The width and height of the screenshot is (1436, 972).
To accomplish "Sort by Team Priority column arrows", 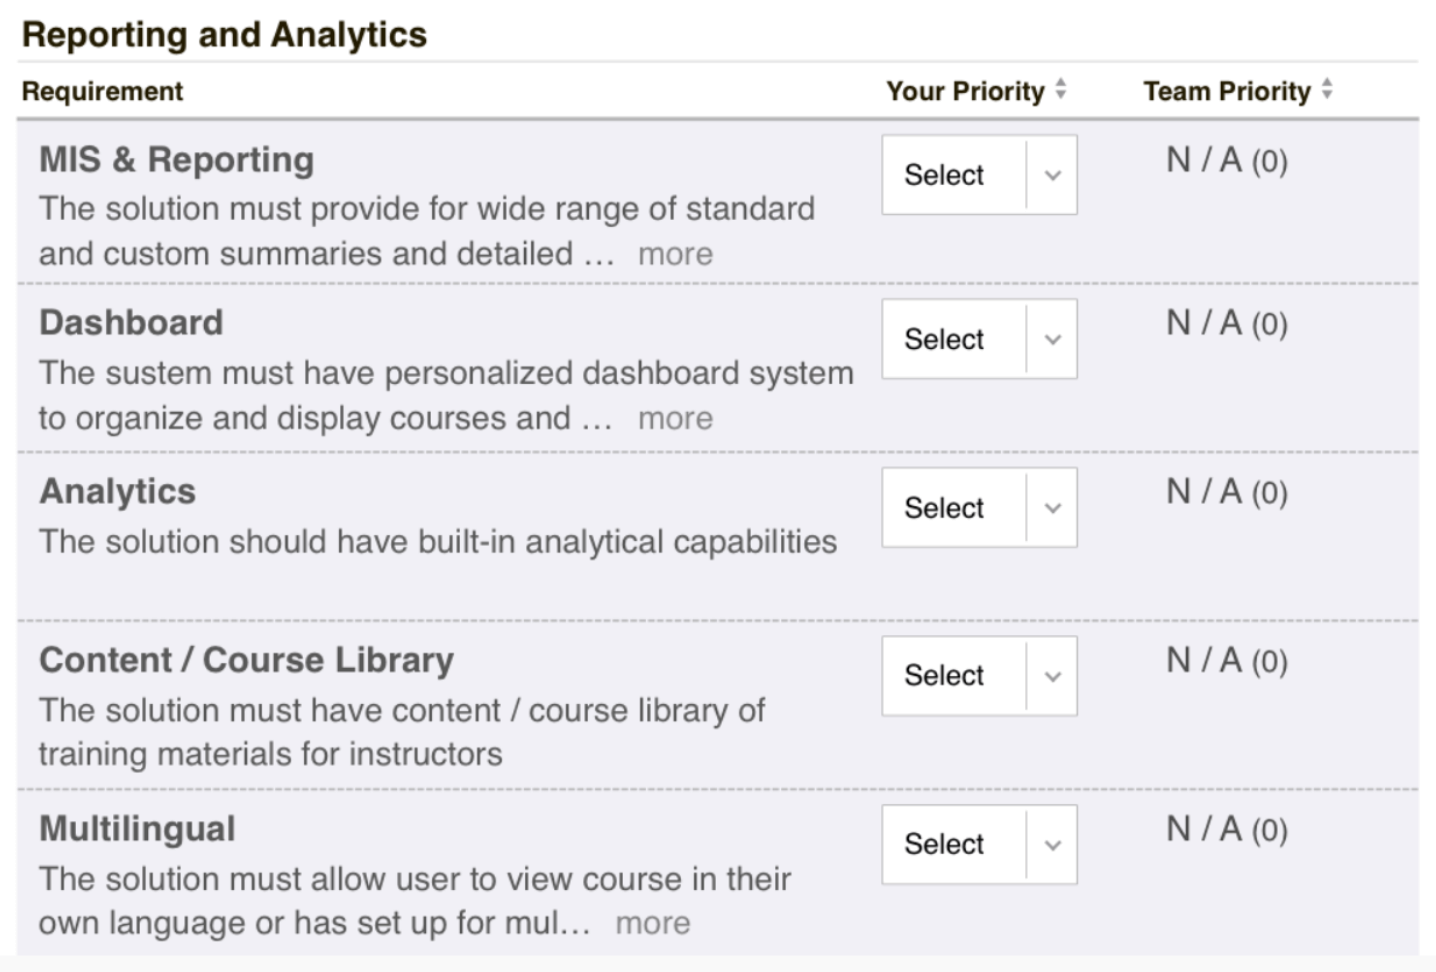I will tap(1327, 90).
